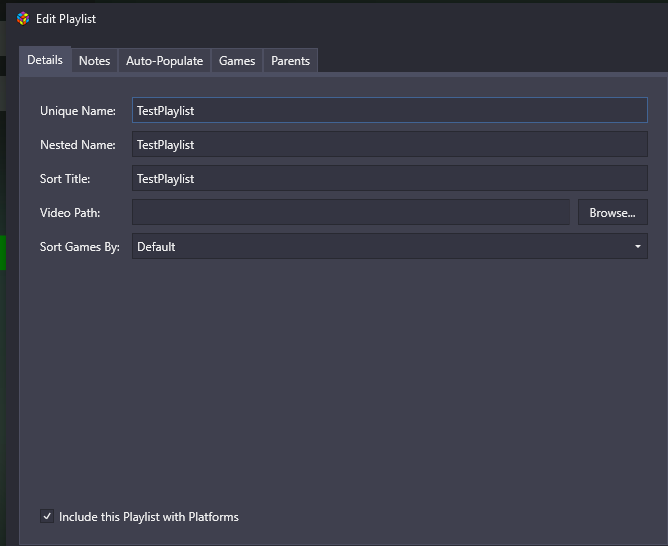
Task: Place cursor in the Sort Title field
Action: point(390,178)
